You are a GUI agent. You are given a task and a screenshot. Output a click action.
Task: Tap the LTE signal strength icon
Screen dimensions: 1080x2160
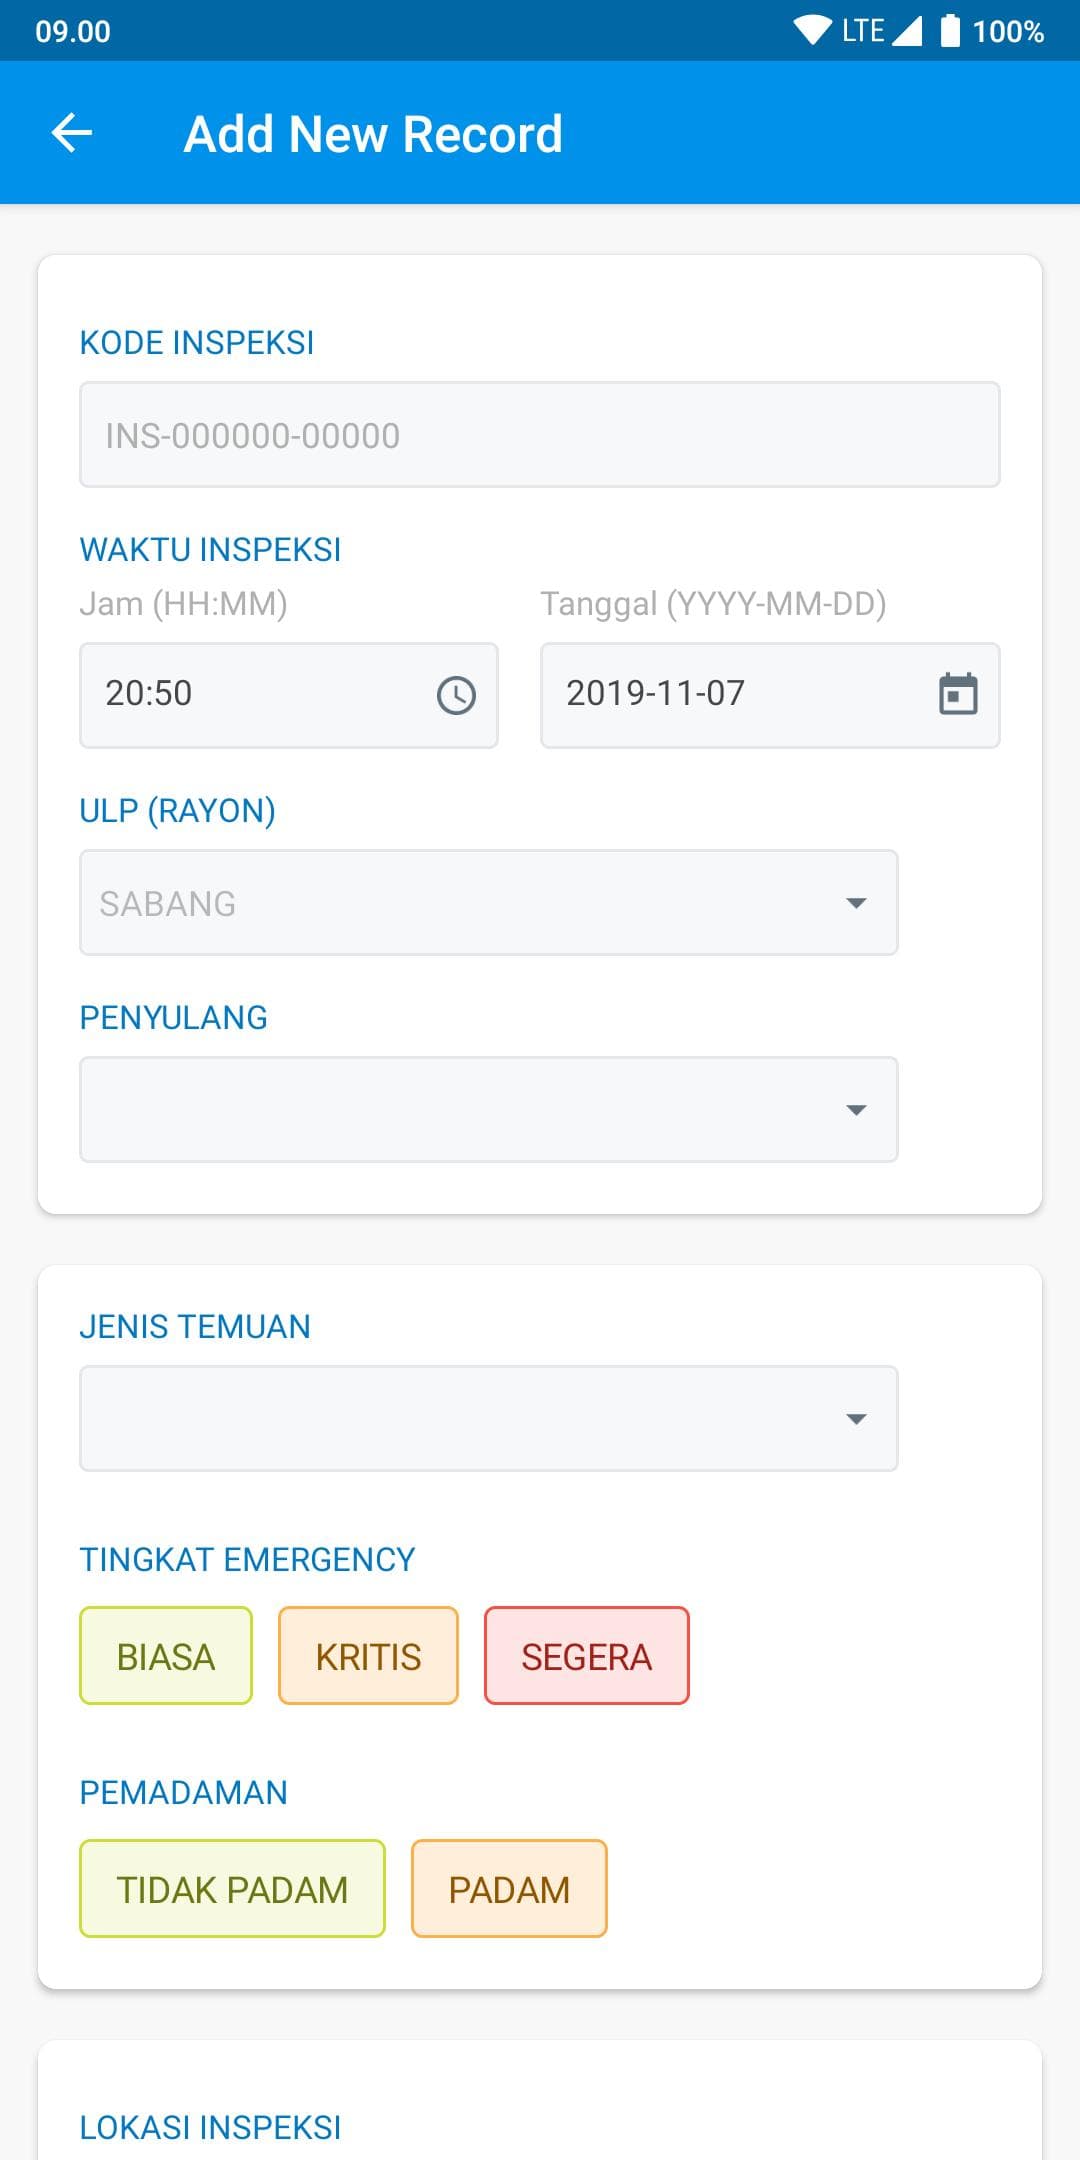(x=906, y=31)
